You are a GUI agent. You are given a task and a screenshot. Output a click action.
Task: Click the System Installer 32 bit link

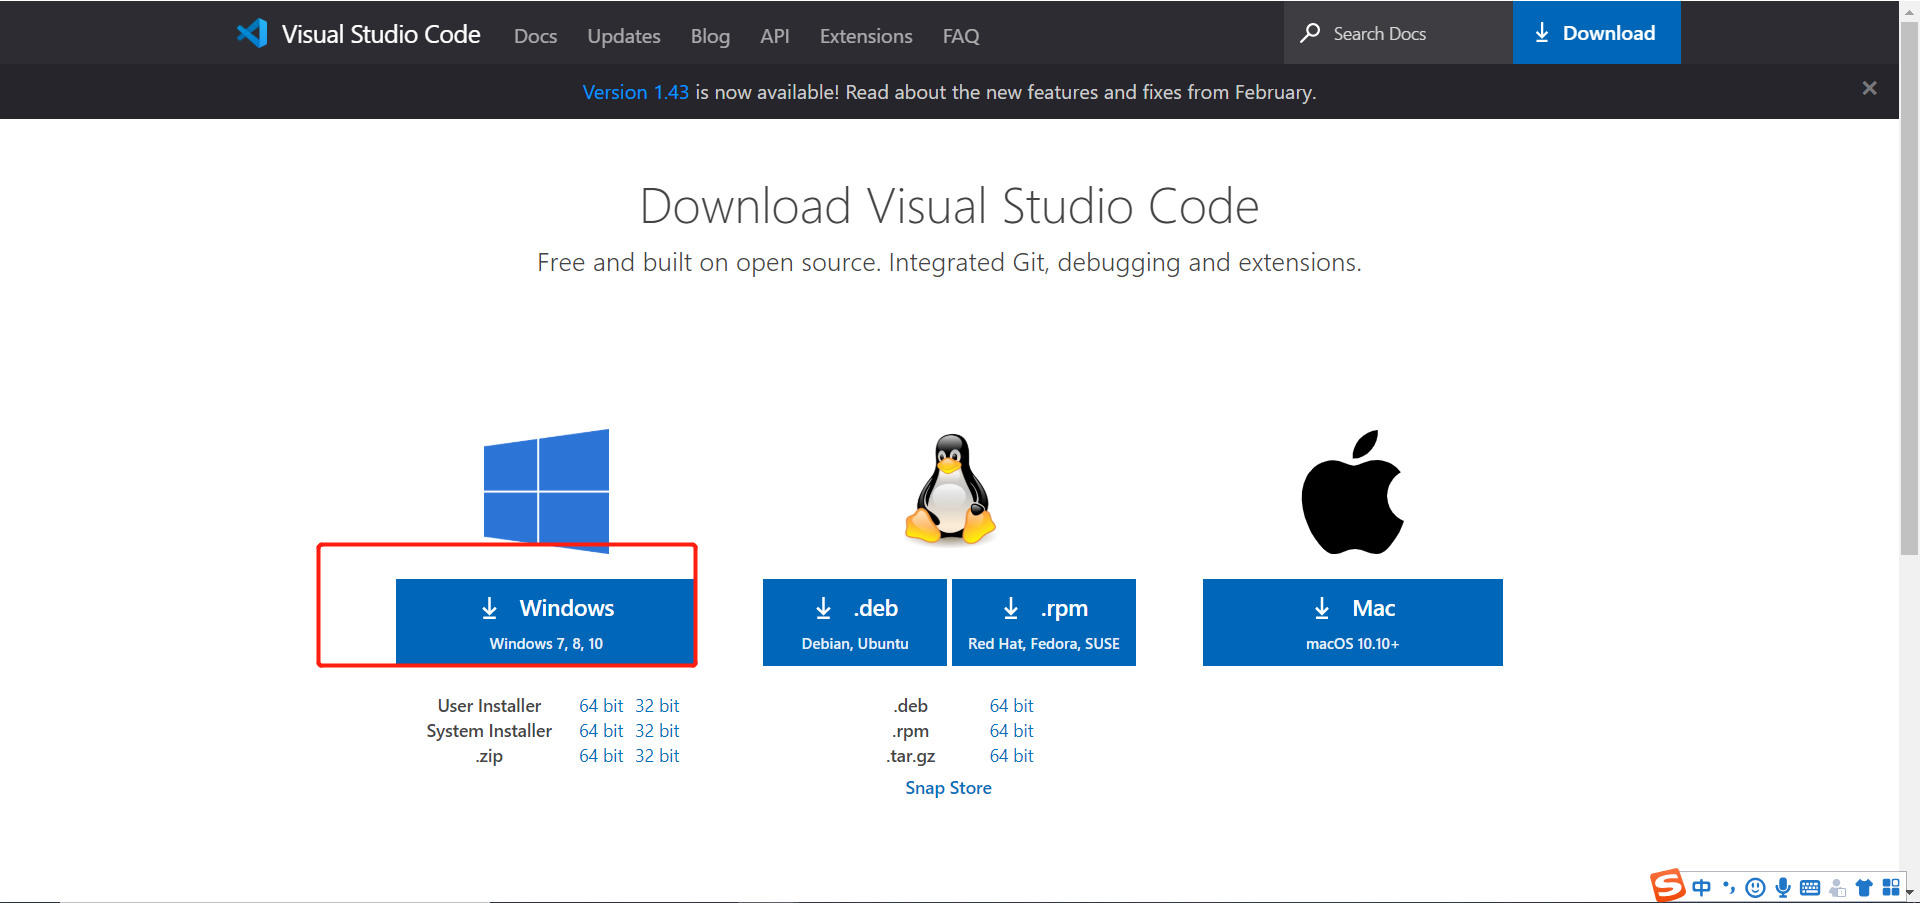point(657,731)
